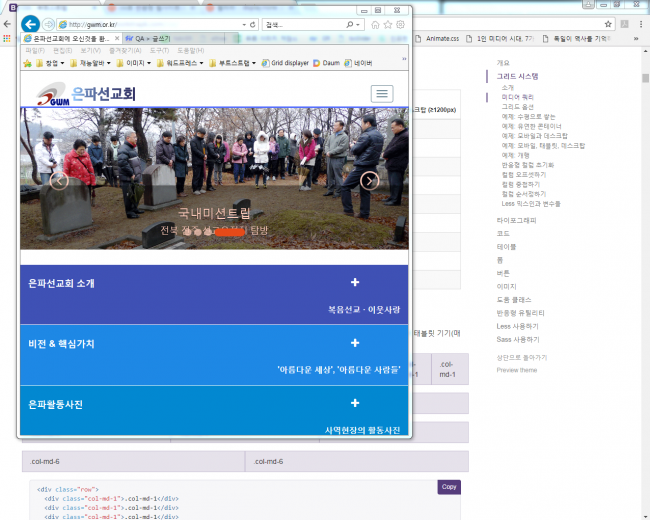Click the 은파선교회 GWM logo

tap(86, 94)
